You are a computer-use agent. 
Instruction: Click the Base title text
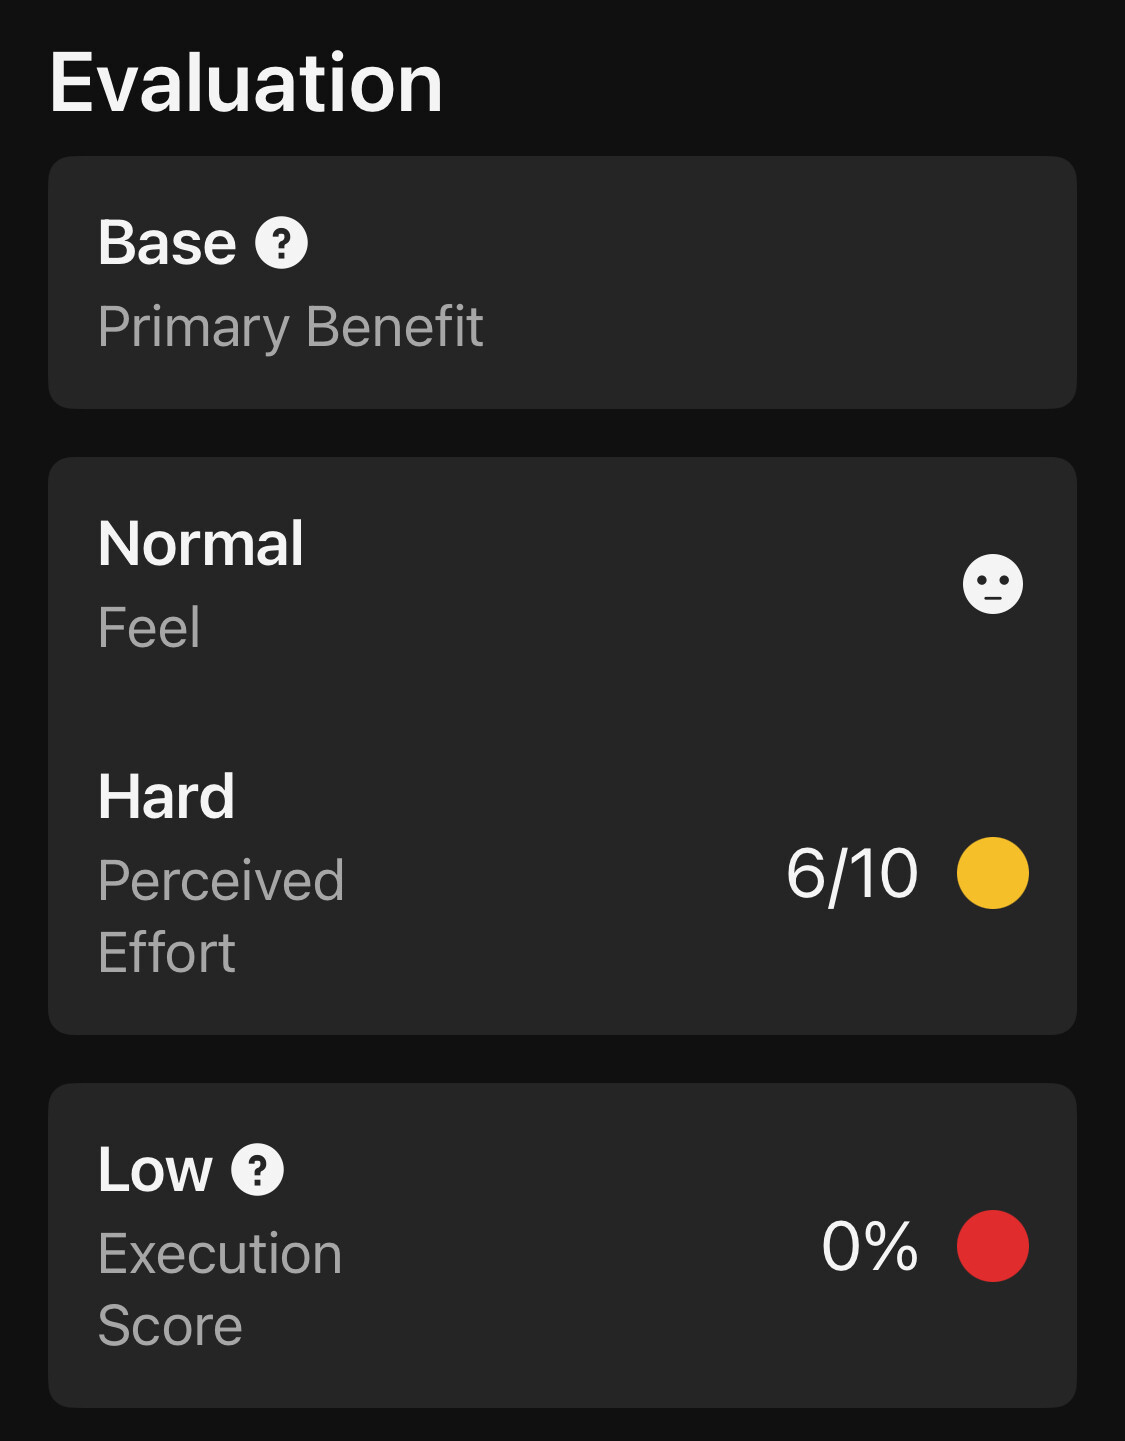point(167,243)
